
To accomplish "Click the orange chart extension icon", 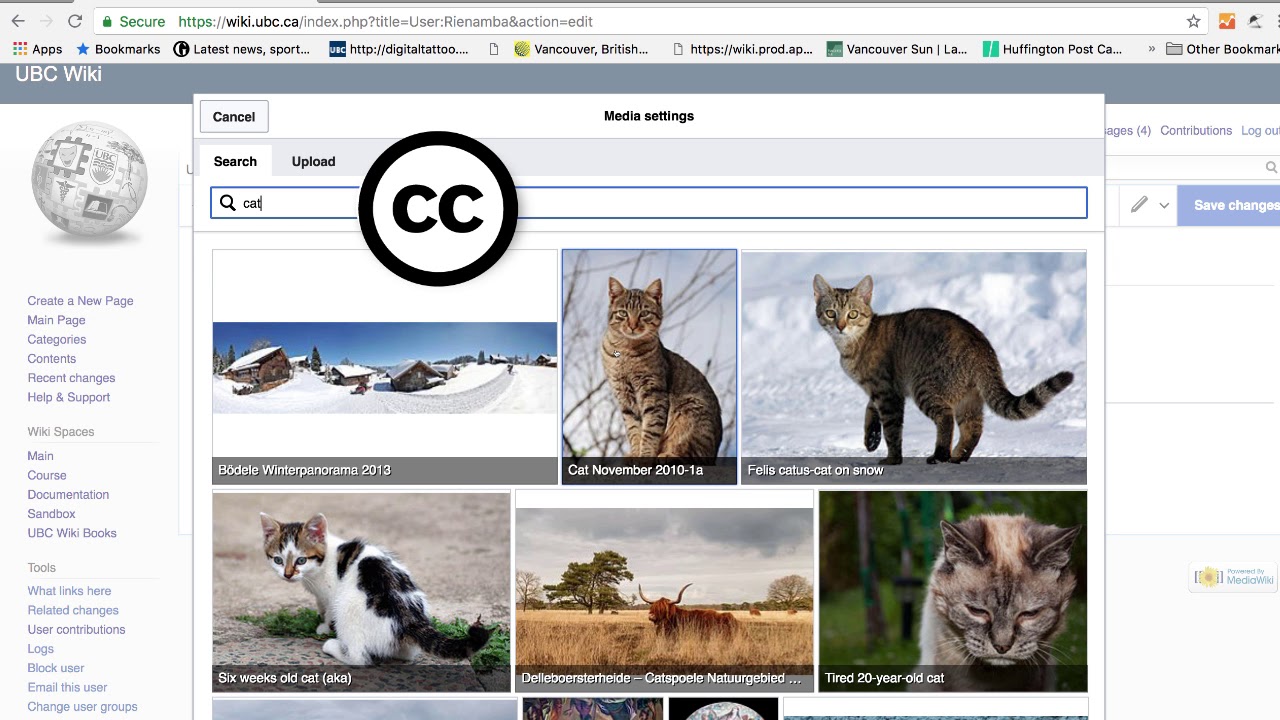I will 1227,21.
